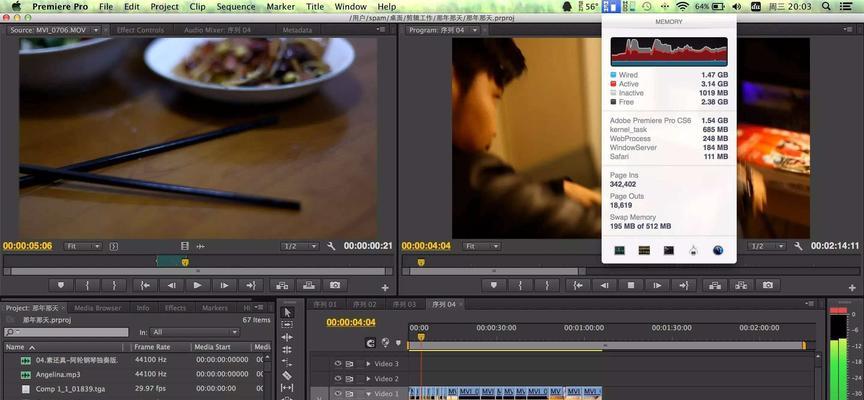Click Insert button in Source monitor
The width and height of the screenshot is (864, 400).
click(x=282, y=285)
